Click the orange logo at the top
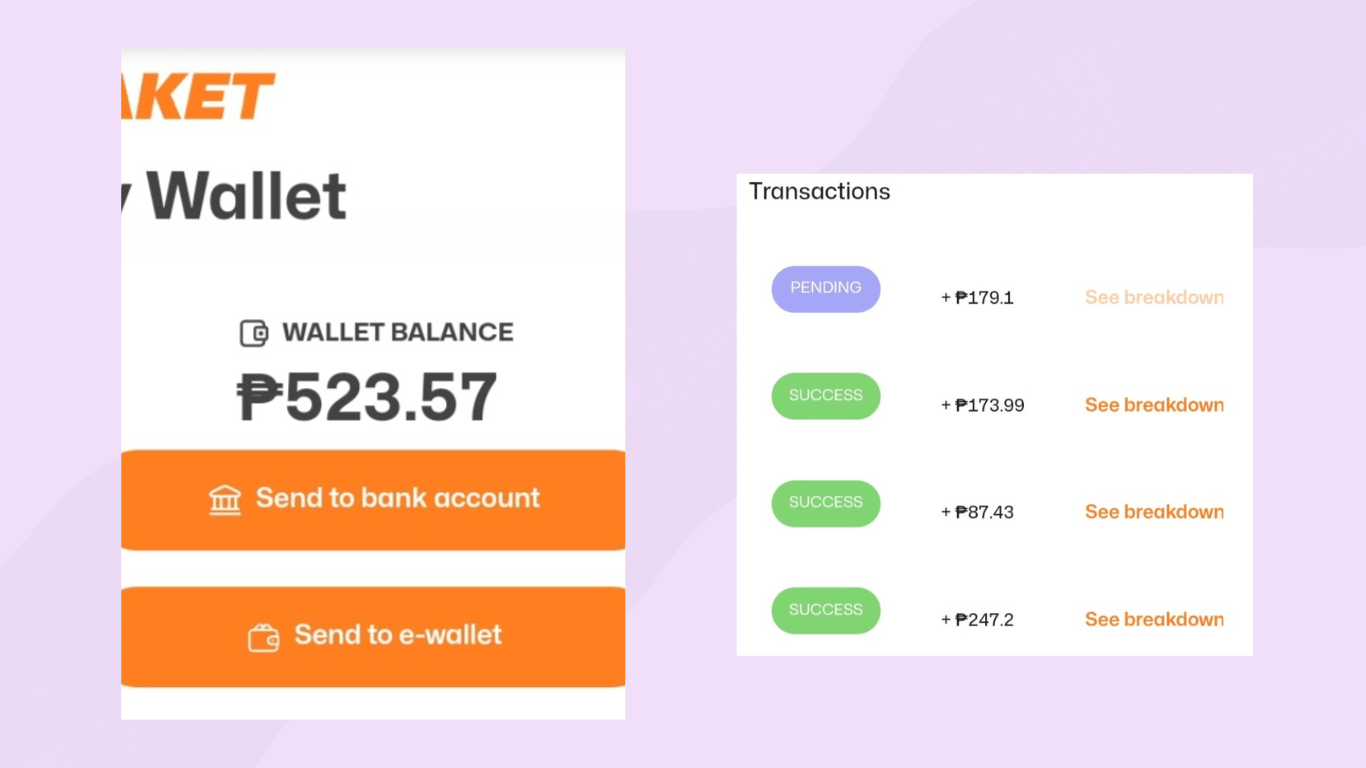 198,98
